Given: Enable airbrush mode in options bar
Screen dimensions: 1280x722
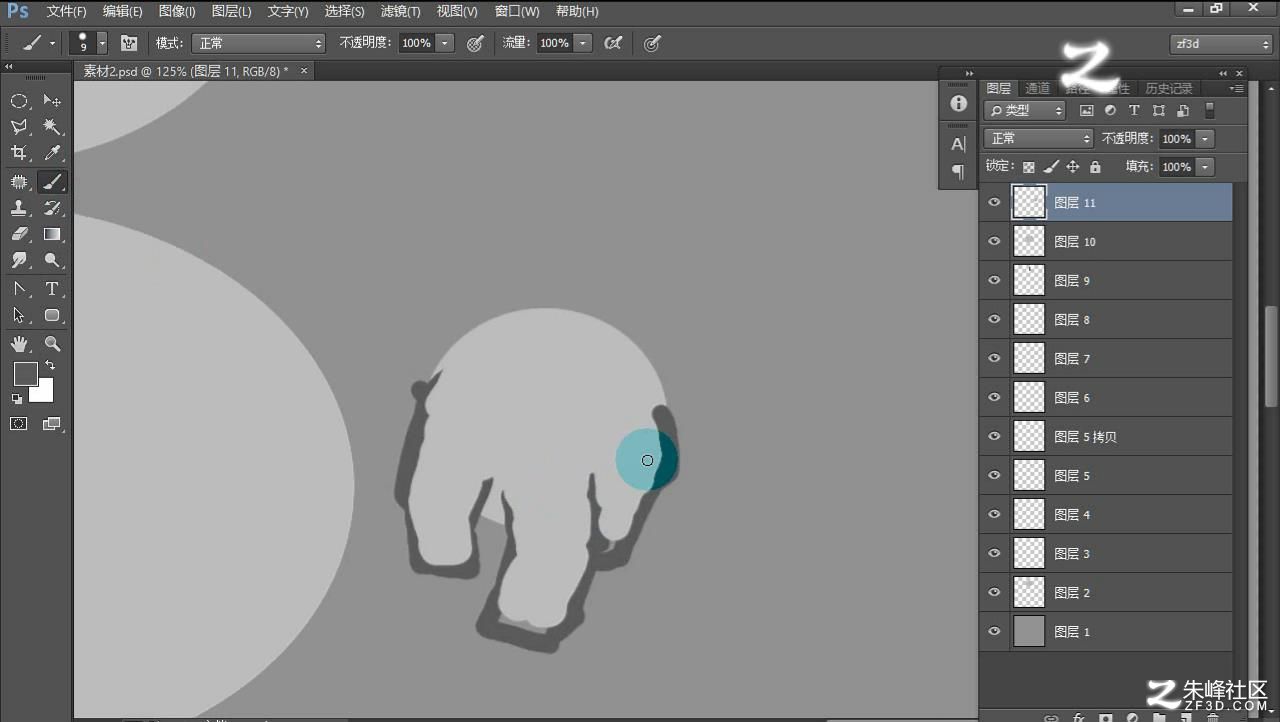Looking at the screenshot, I should [x=614, y=43].
